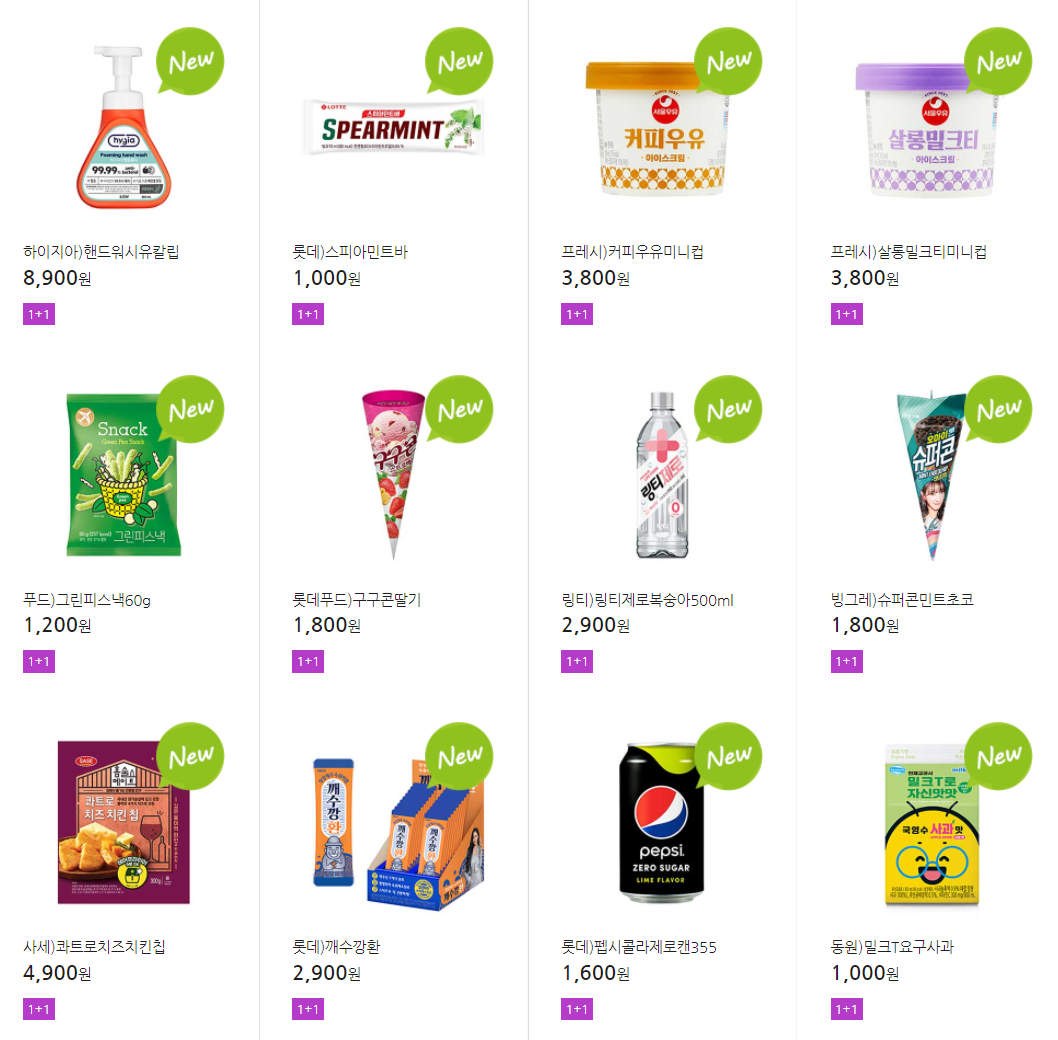Select the Pepsi Zero Sugar lime can
The width and height of the screenshot is (1058, 1040).
662,823
